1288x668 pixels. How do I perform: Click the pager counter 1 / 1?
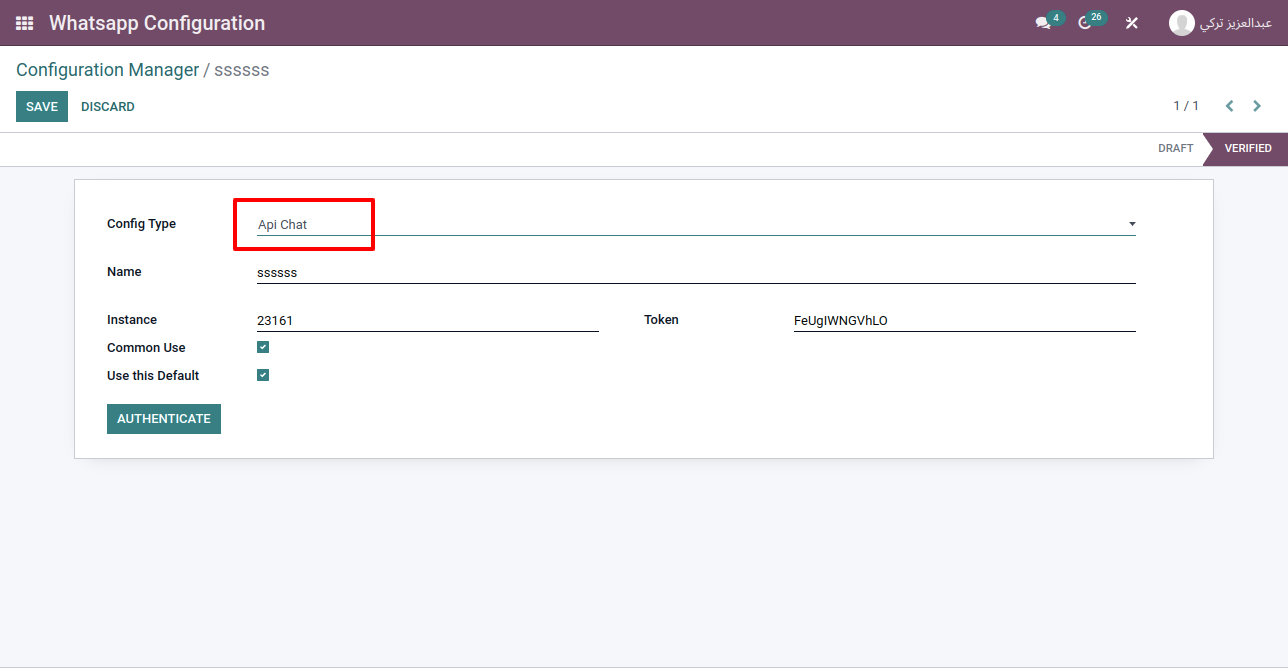coord(1186,106)
